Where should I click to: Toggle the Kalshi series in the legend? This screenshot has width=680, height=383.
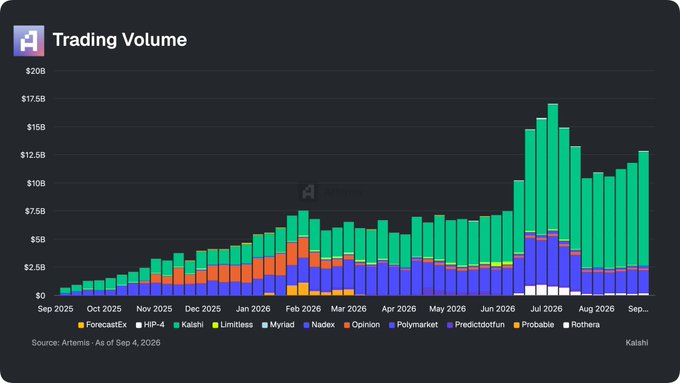pos(188,325)
